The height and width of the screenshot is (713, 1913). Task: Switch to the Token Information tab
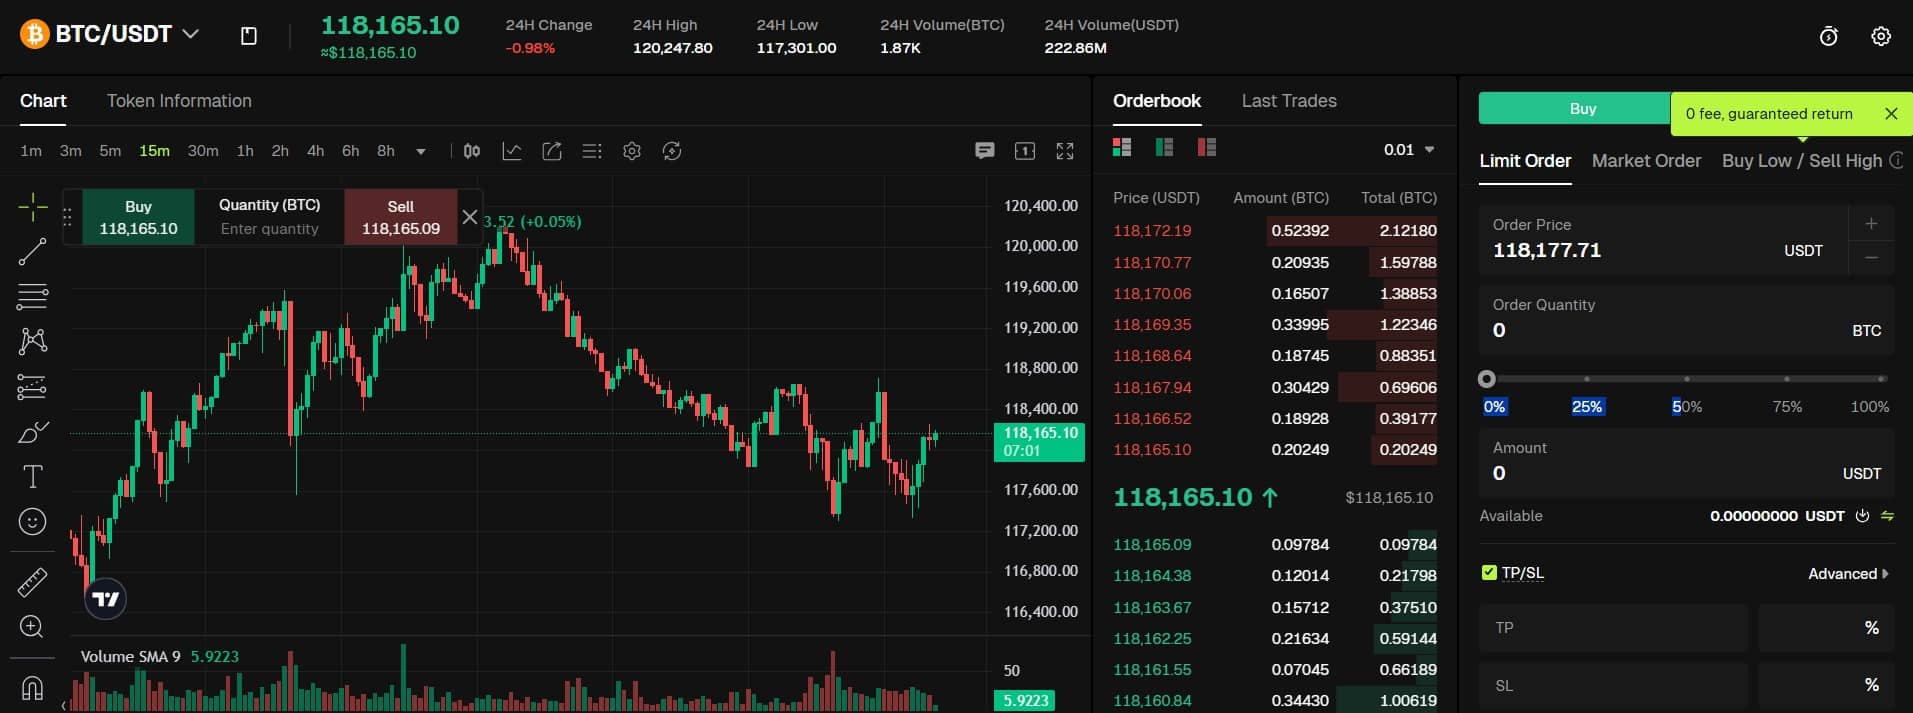tap(179, 101)
